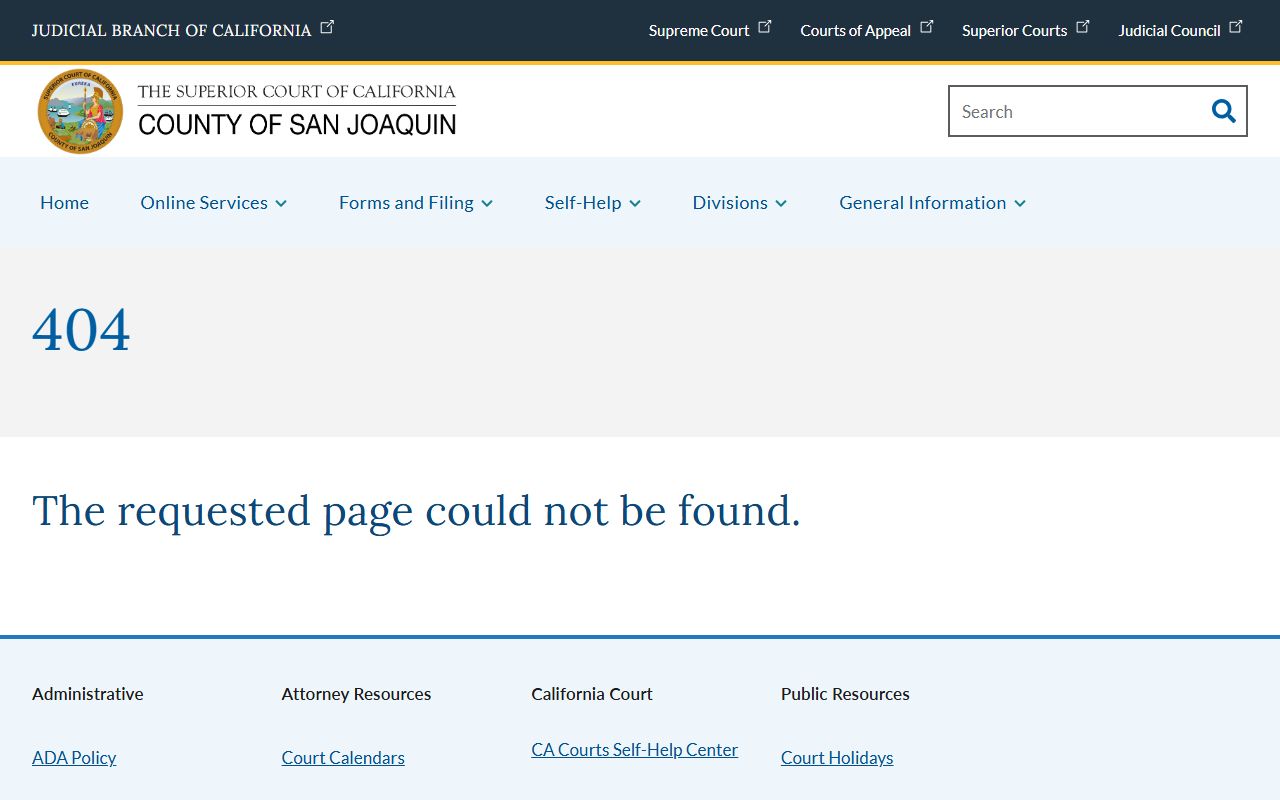Visit the Superior Courts link
The width and height of the screenshot is (1280, 800).
click(x=1014, y=30)
